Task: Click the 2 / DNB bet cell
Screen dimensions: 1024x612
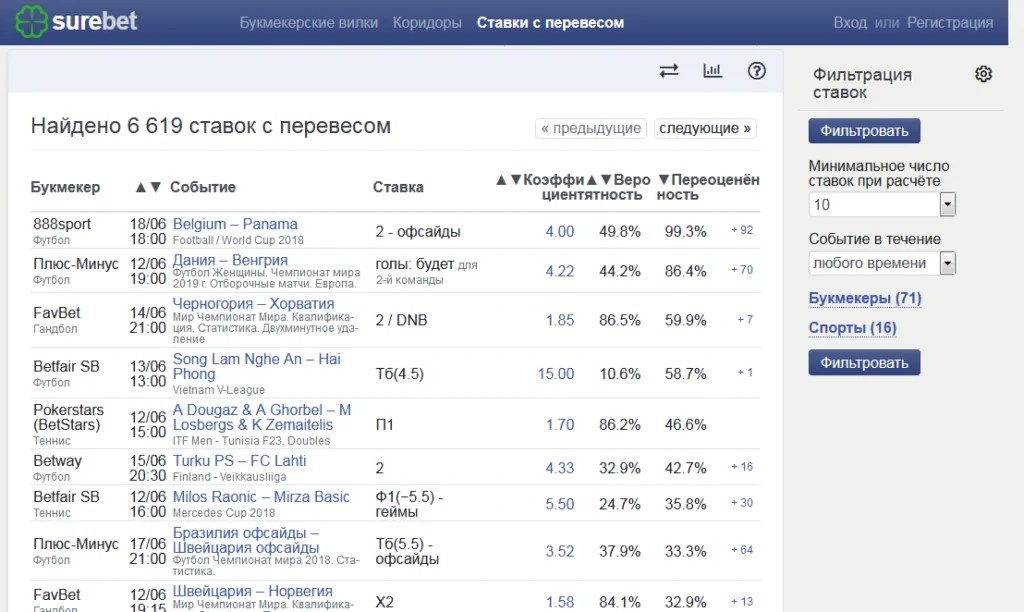Action: [x=401, y=320]
